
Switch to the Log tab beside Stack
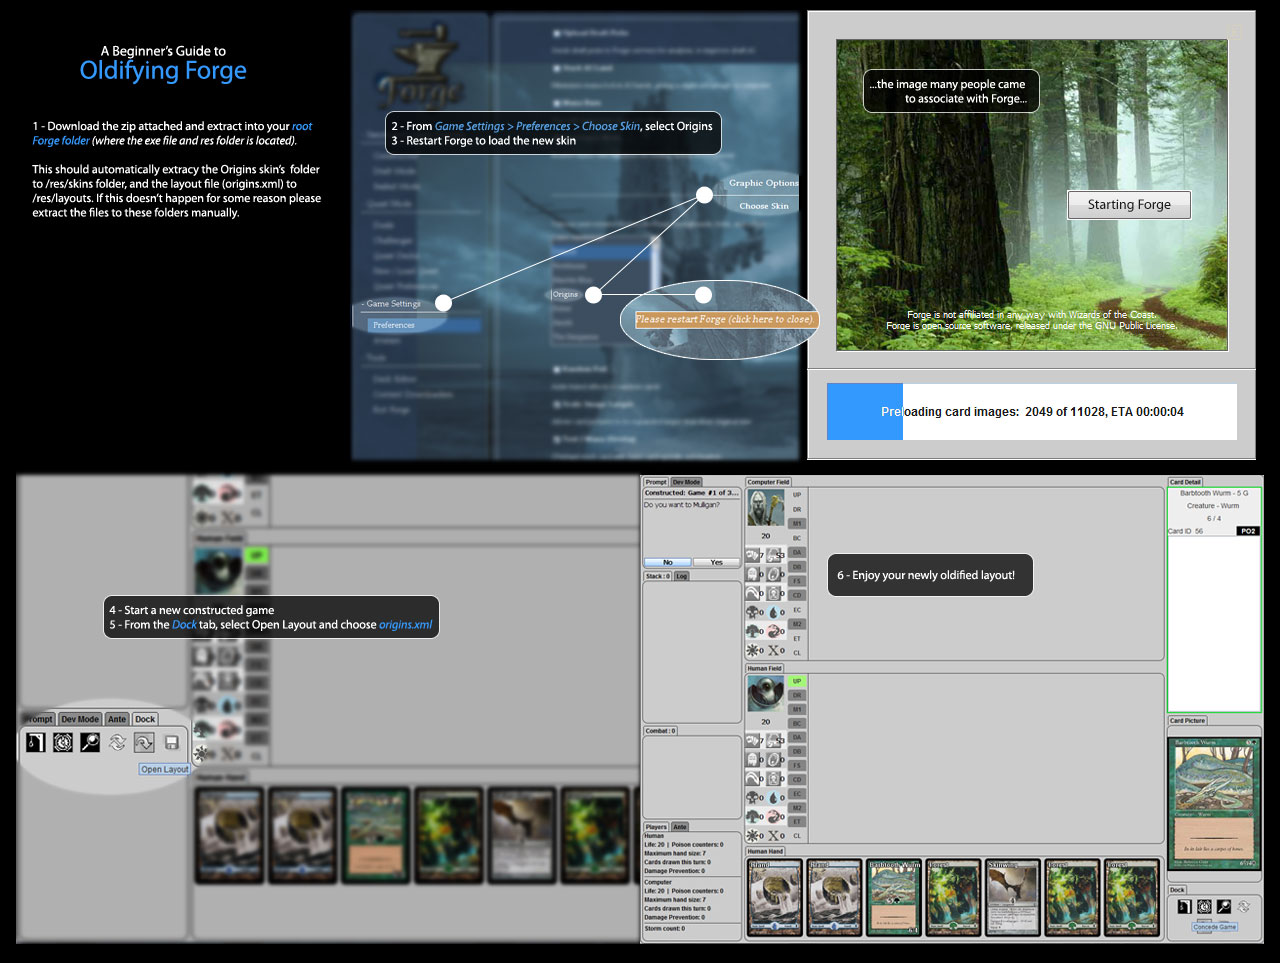pos(681,576)
